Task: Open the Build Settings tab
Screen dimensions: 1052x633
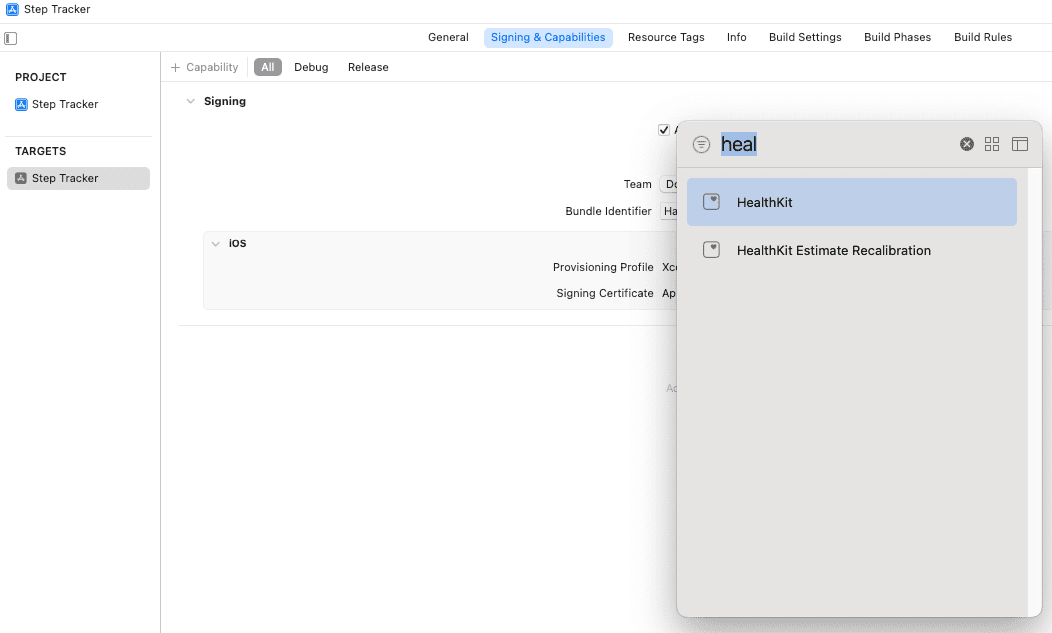Action: 804,37
